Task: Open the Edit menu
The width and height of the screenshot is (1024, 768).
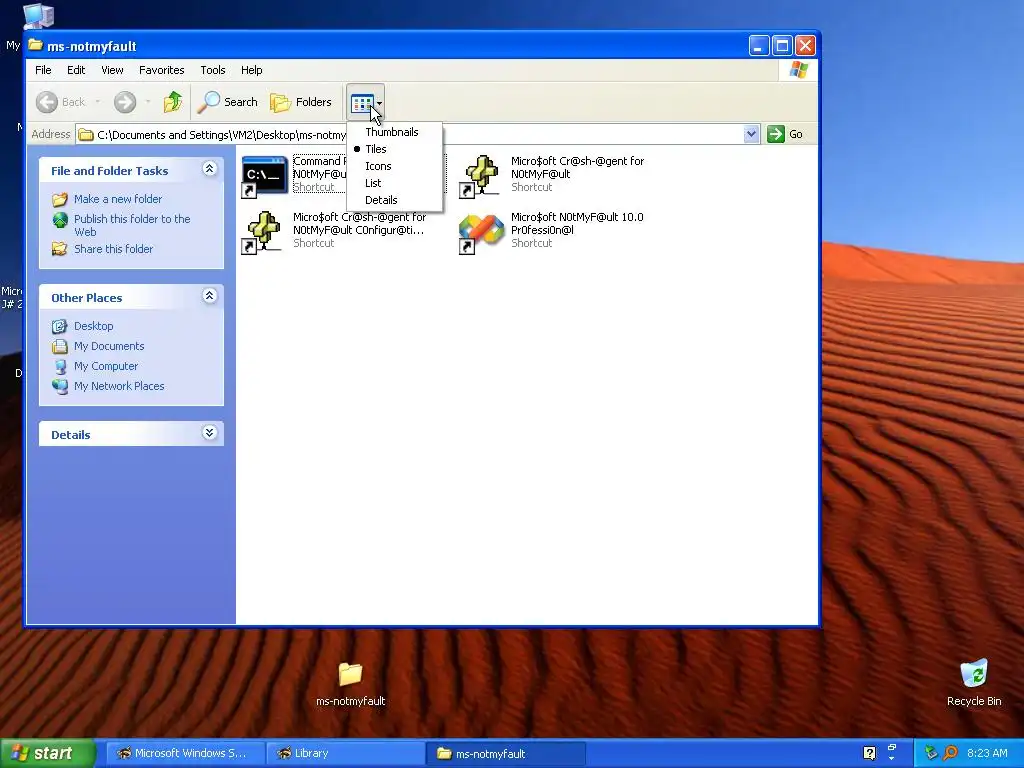Action: [76, 70]
